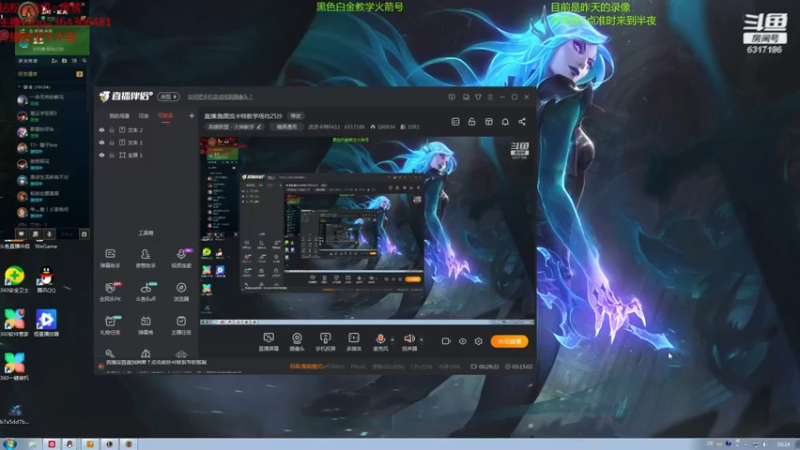The height and width of the screenshot is (450, 800).
Task: Open streaming settings gear icon
Action: pyautogui.click(x=479, y=341)
